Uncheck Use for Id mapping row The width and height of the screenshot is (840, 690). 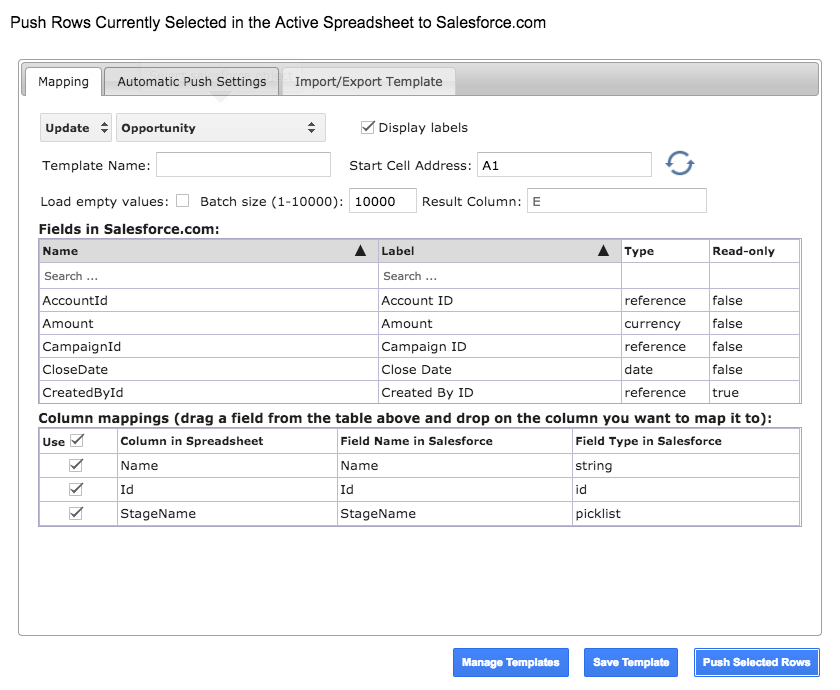(x=76, y=489)
